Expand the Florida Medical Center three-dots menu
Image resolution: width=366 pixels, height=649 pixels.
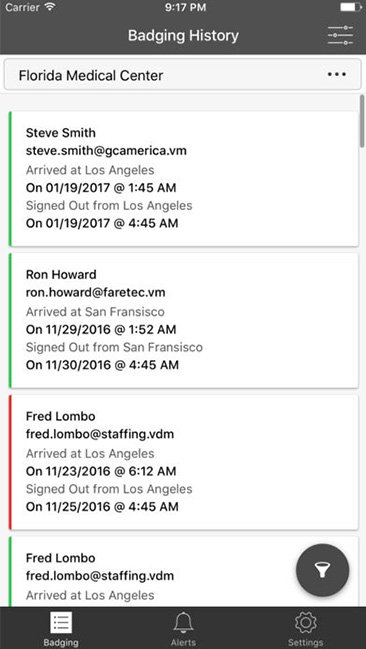pos(337,75)
